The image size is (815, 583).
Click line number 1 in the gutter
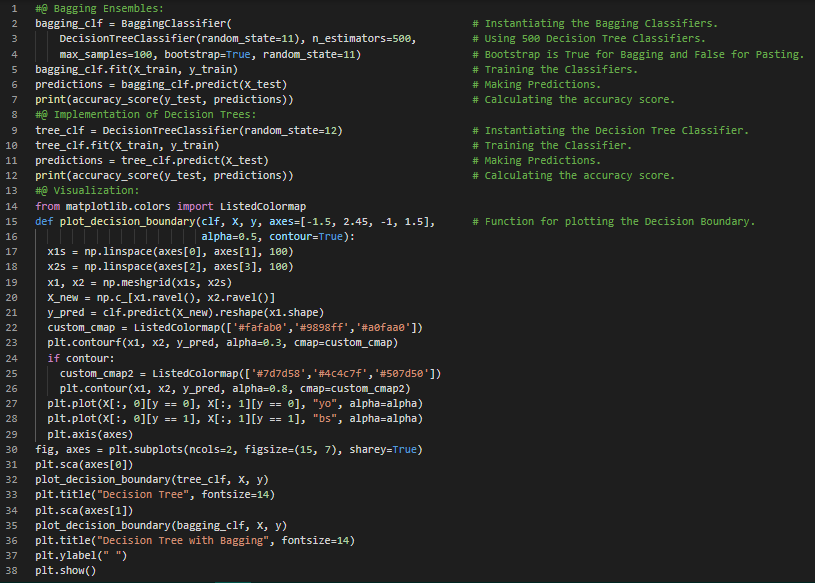[12, 8]
